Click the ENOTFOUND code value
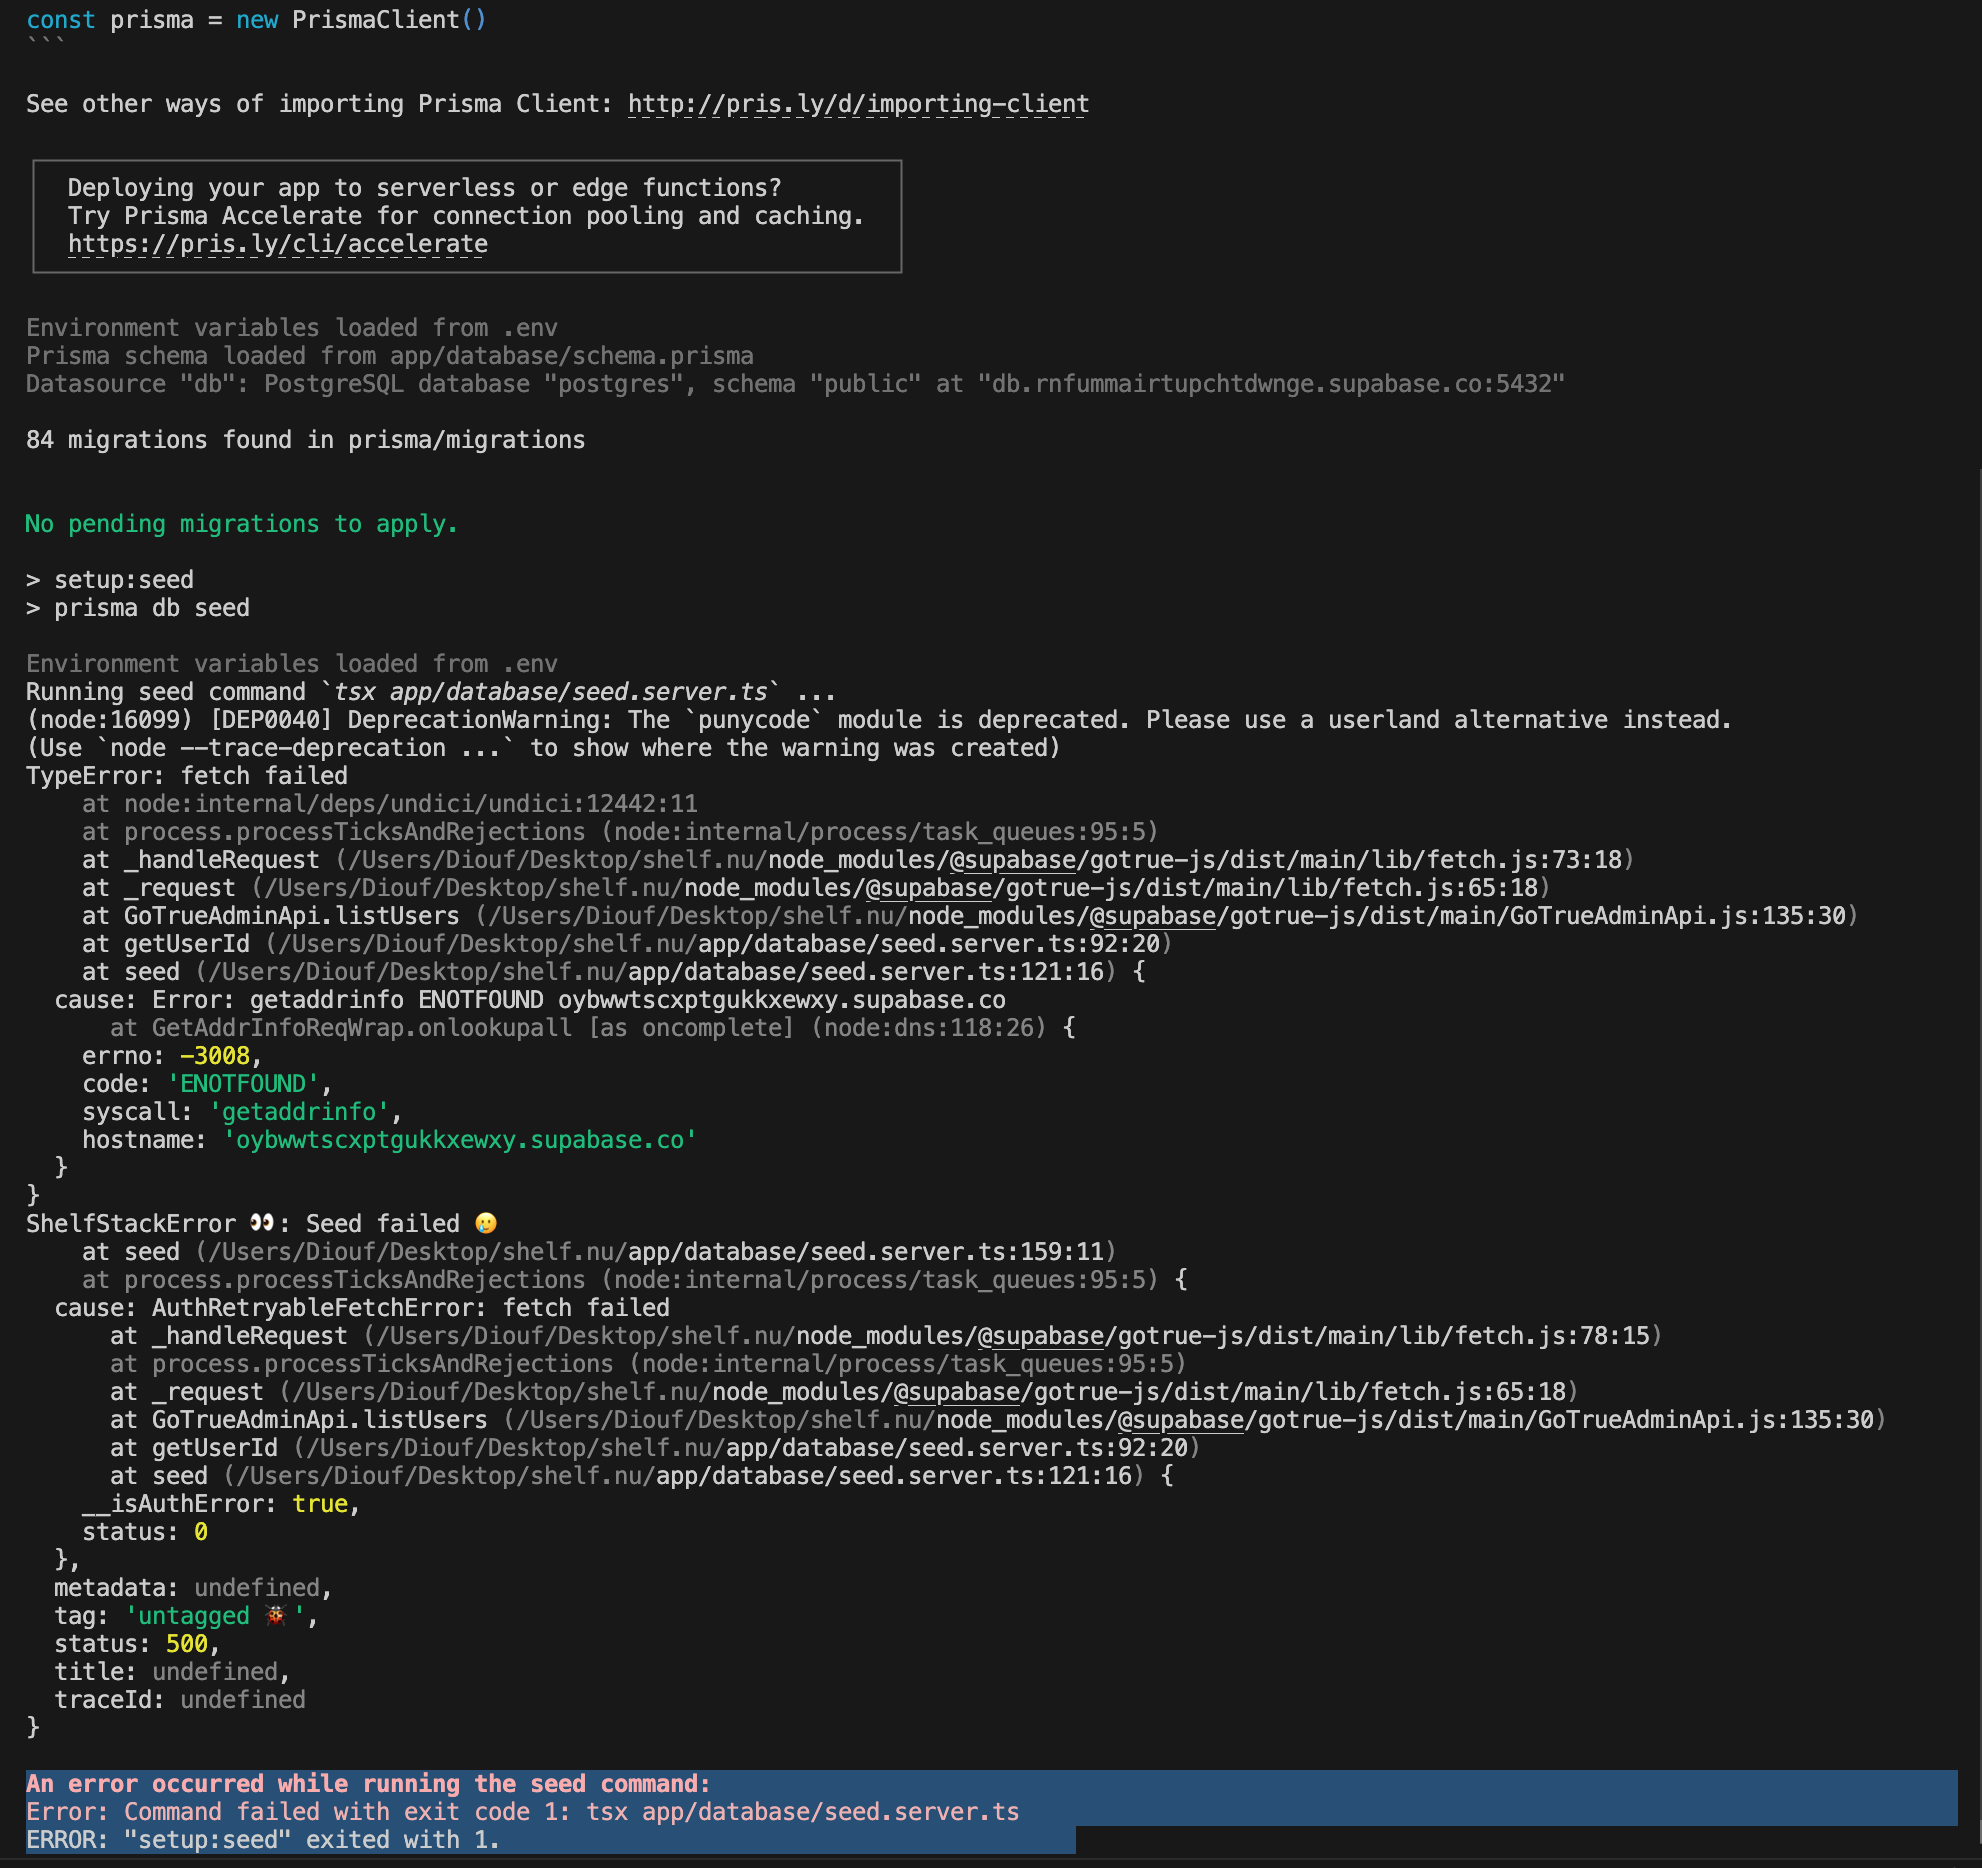 [x=244, y=1083]
